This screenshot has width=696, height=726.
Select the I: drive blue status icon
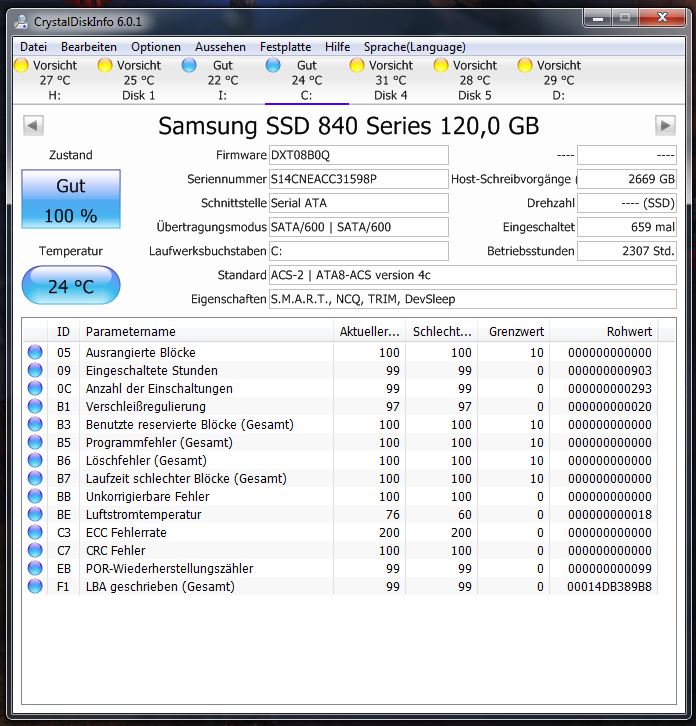point(189,65)
